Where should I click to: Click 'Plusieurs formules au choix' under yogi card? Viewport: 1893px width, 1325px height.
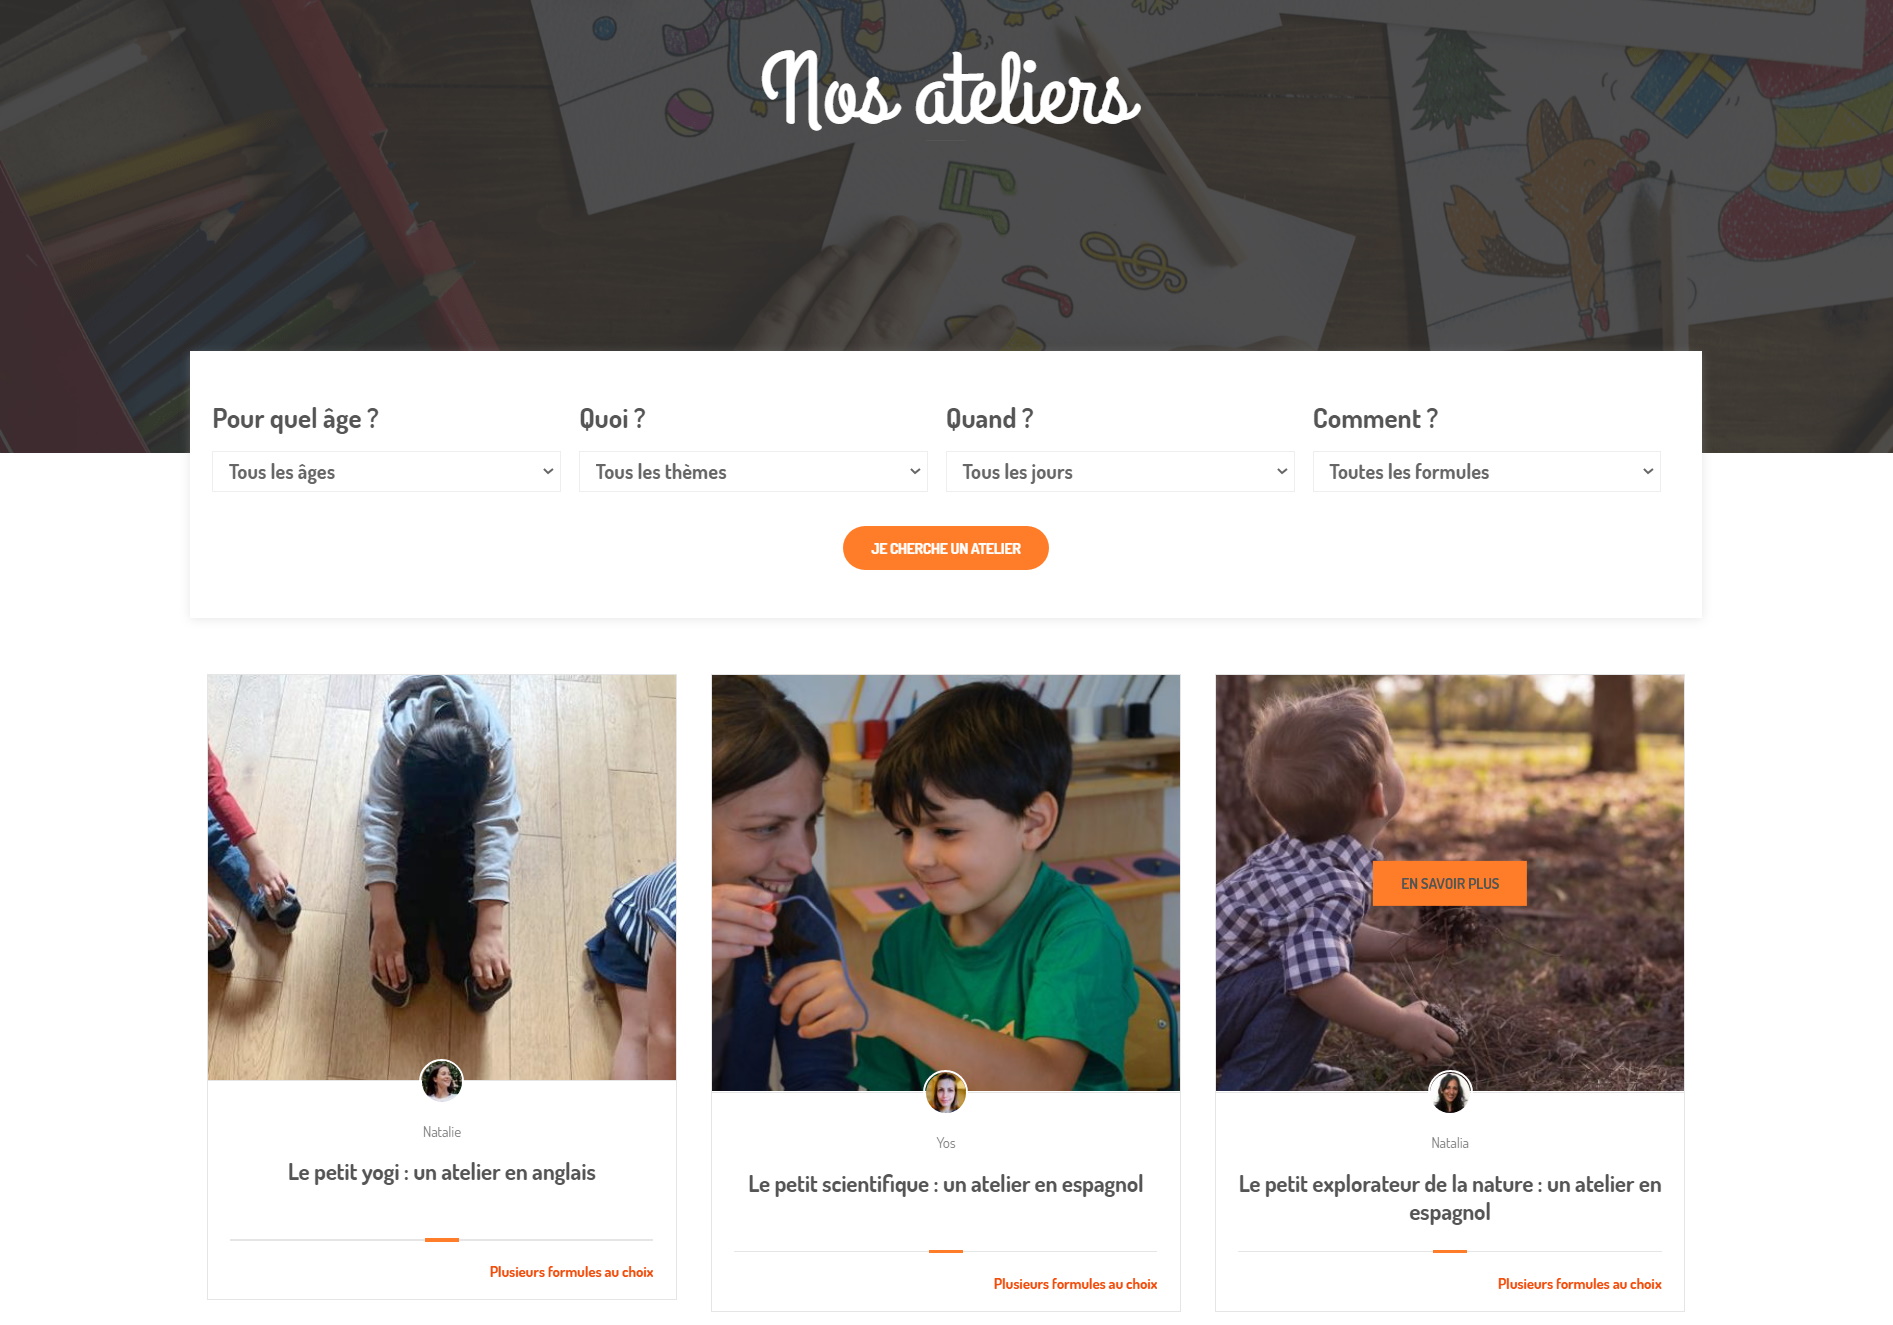571,1272
